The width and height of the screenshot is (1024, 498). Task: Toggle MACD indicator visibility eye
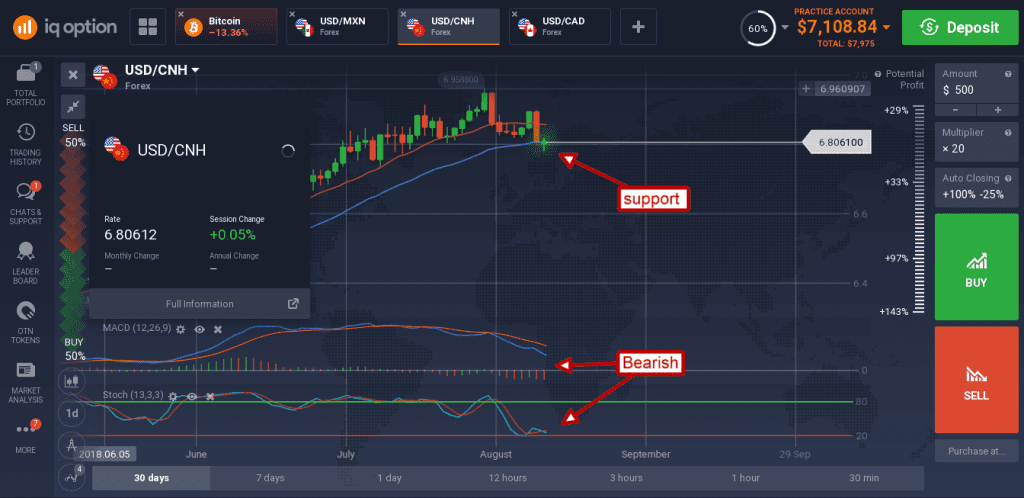click(x=199, y=330)
